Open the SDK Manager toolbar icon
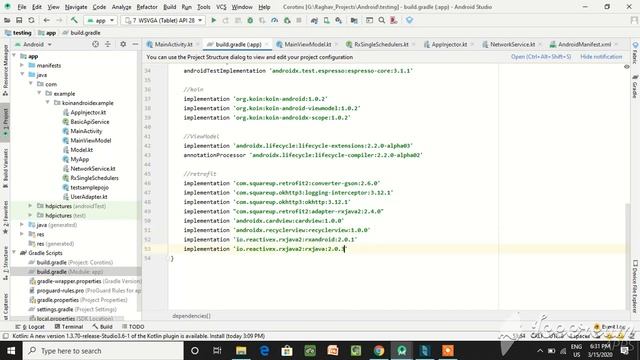Image resolution: width=640 pixels, height=360 pixels. coord(339,20)
